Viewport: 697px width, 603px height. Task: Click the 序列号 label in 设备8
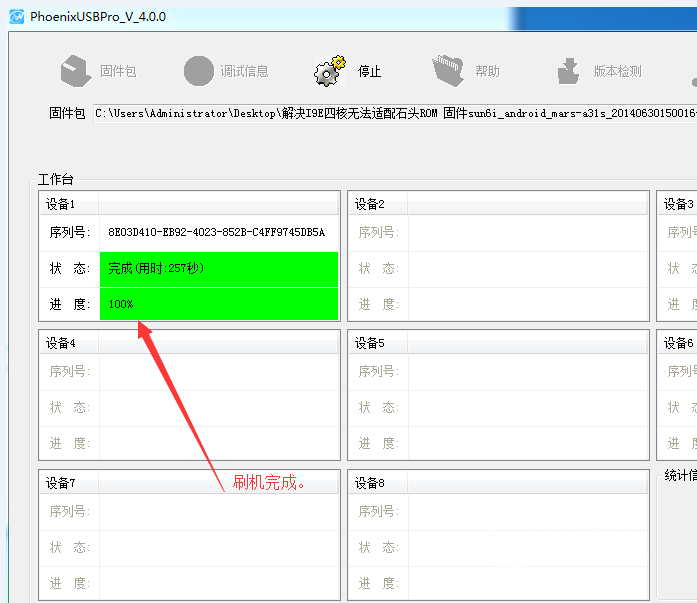pos(379,511)
